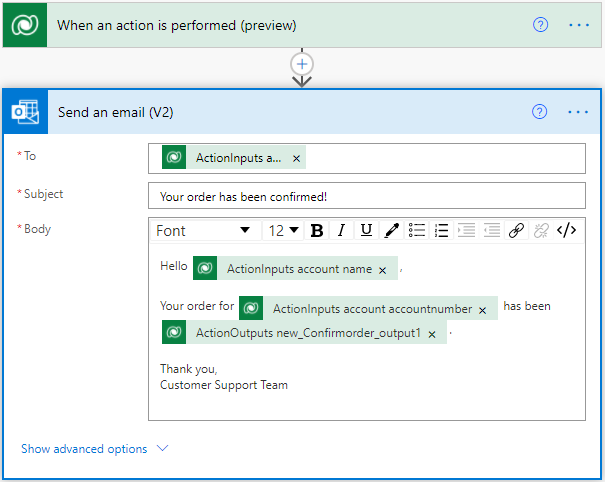The width and height of the screenshot is (605, 482).
Task: Click the 'Hello' text in the body
Action: tap(174, 266)
